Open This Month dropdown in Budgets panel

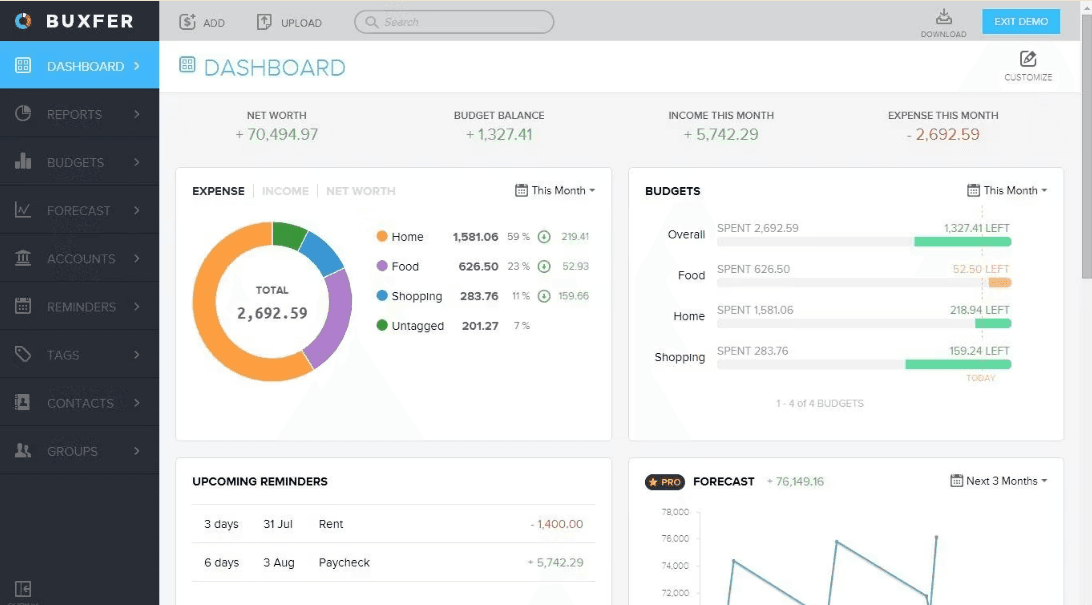1007,190
